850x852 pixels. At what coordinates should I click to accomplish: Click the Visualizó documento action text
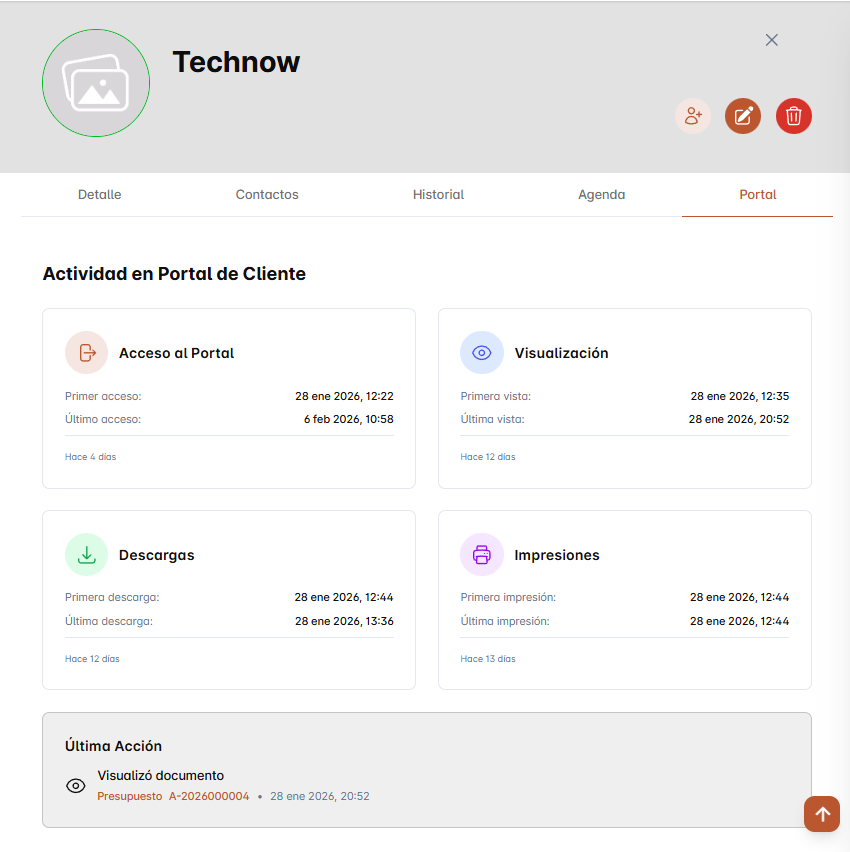point(160,775)
